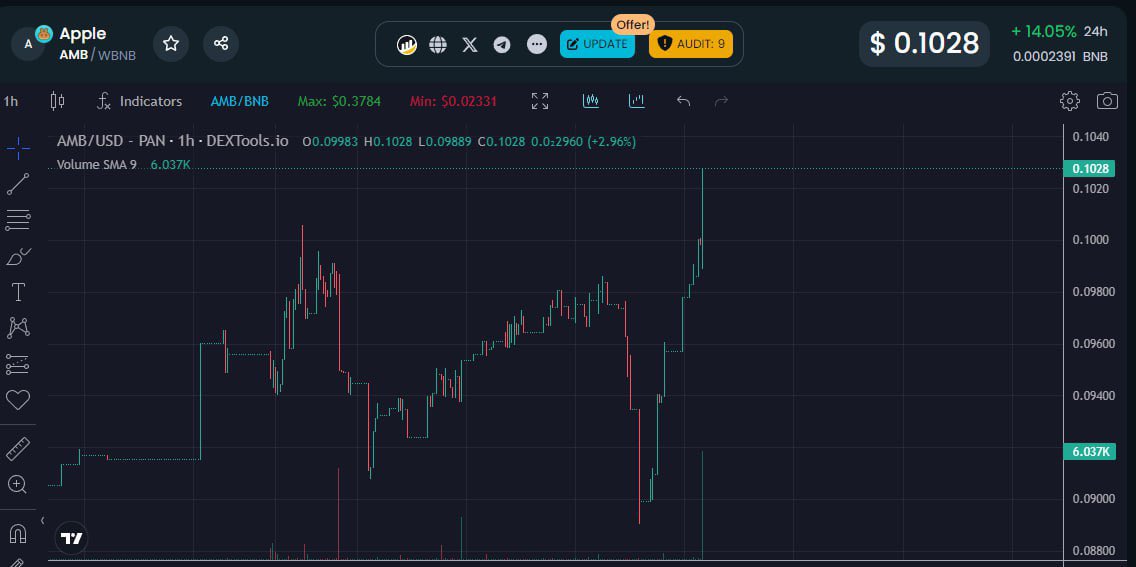Click the 0.1028 current price axis label
Image resolution: width=1136 pixels, height=567 pixels.
1088,169
